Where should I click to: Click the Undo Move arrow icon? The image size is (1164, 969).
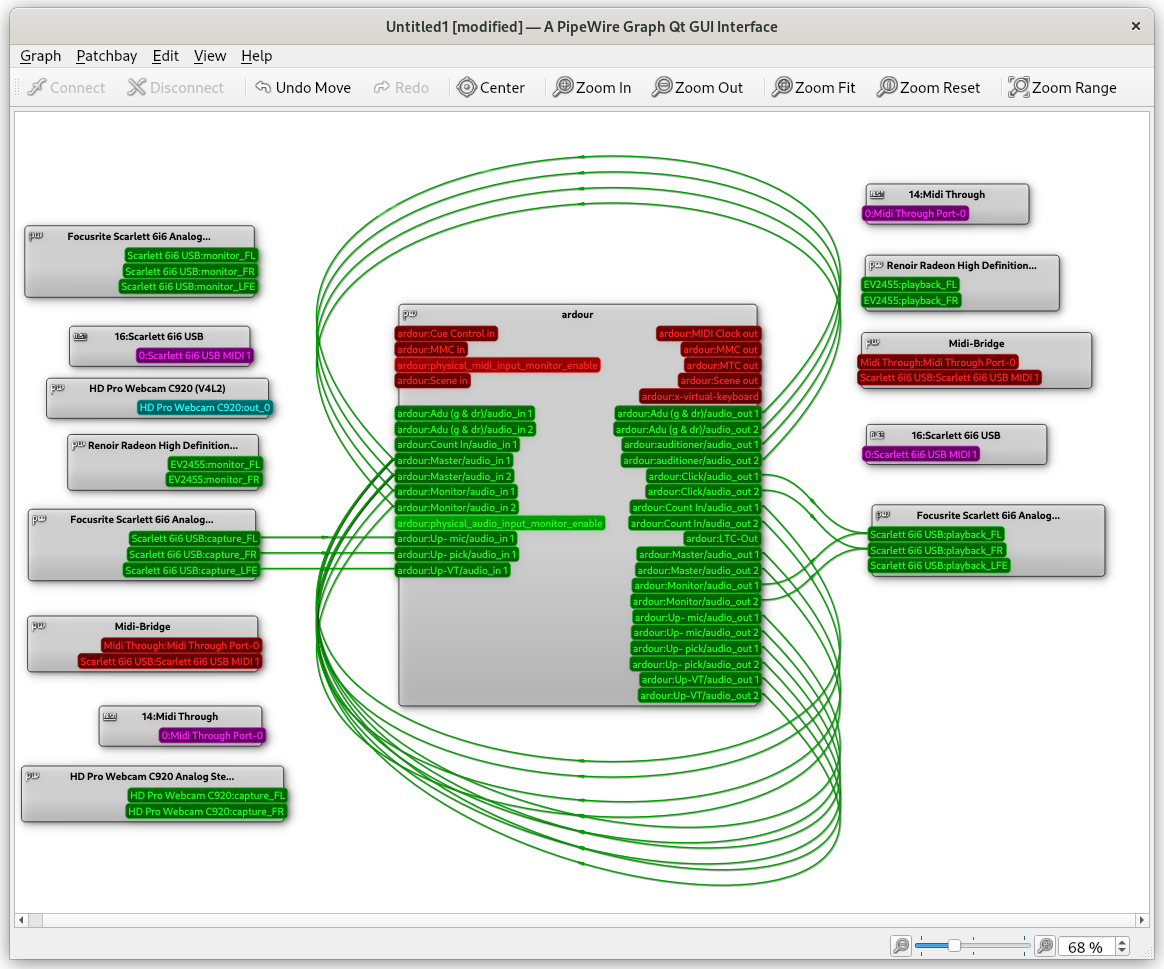coord(263,87)
